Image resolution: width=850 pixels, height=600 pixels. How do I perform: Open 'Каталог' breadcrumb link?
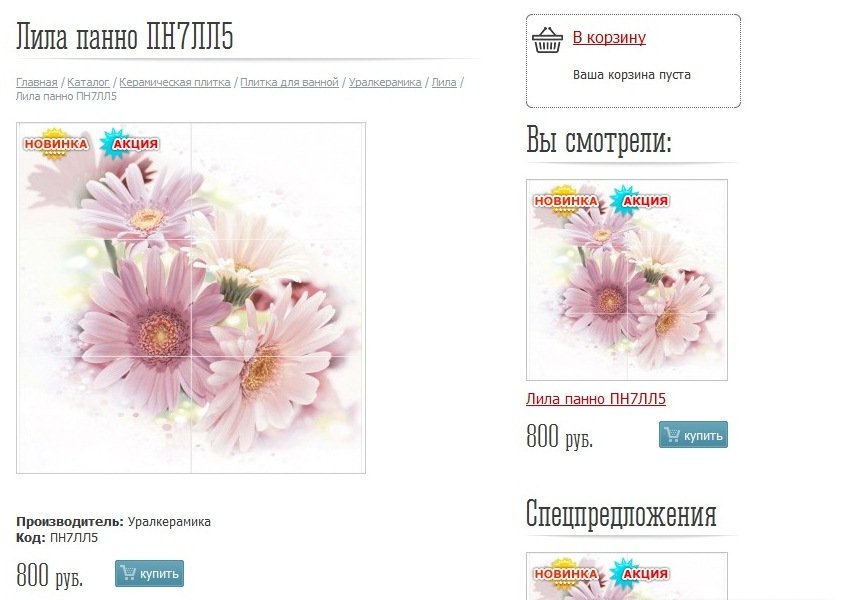point(88,82)
